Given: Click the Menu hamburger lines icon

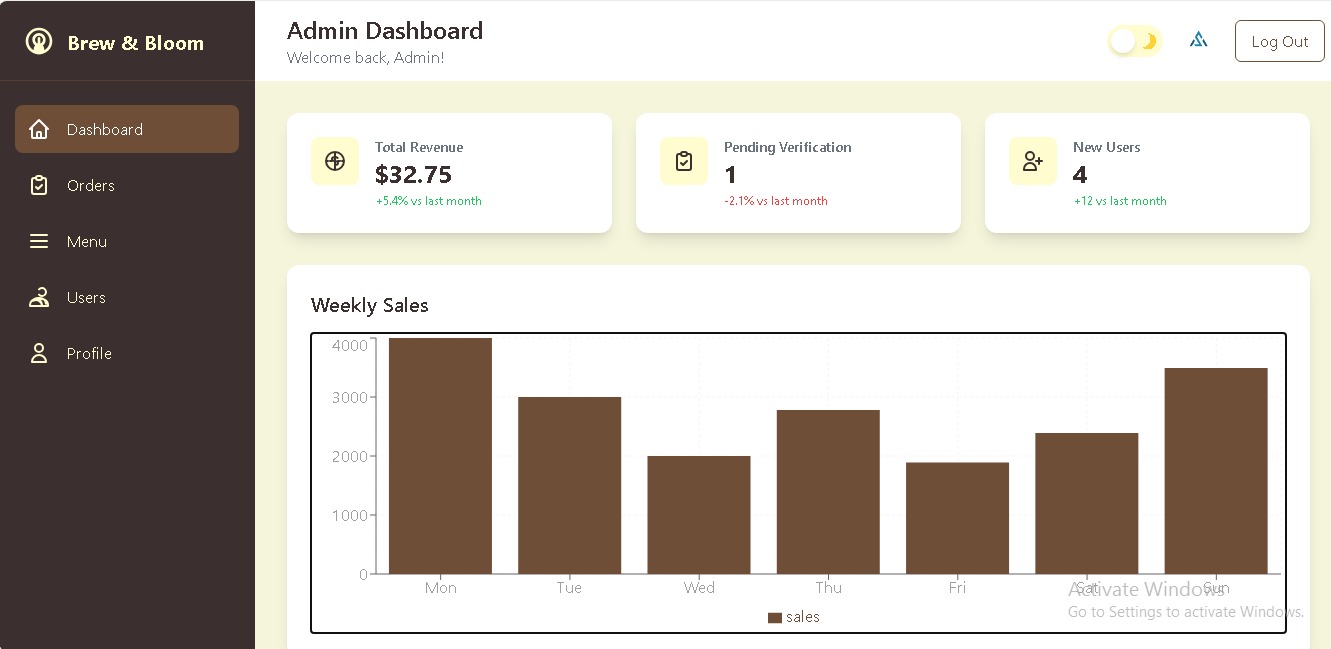Looking at the screenshot, I should (39, 241).
